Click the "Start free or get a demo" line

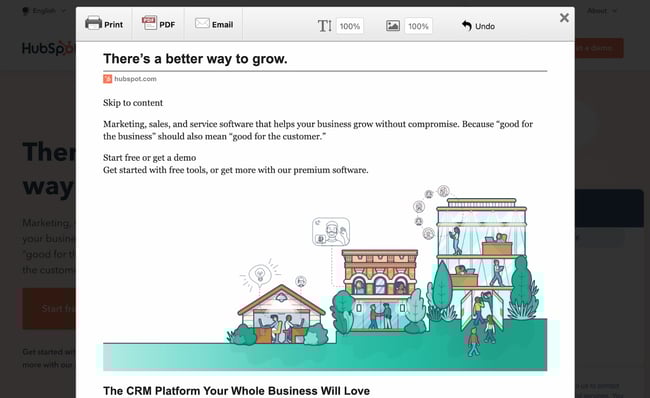(150, 158)
